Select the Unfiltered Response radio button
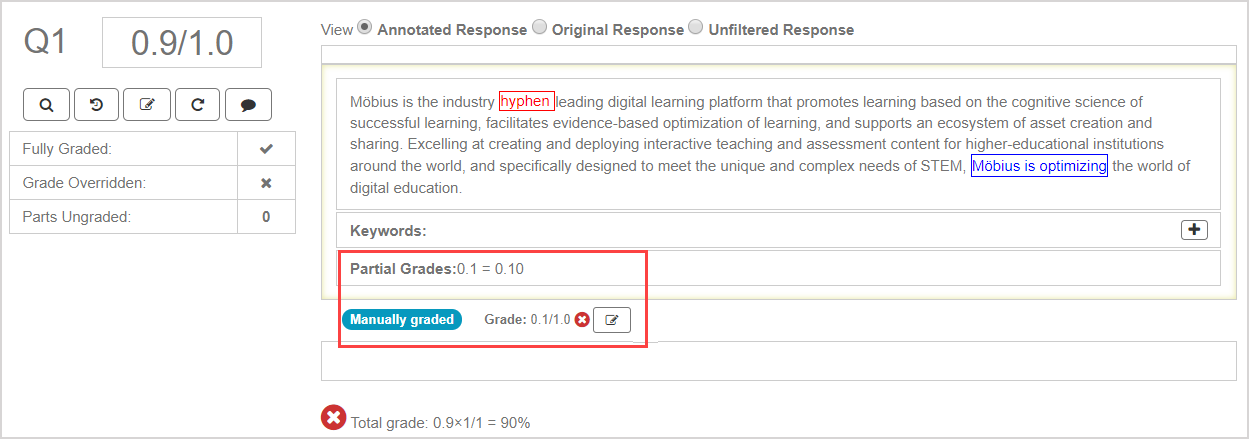The height and width of the screenshot is (439, 1249). [696, 28]
